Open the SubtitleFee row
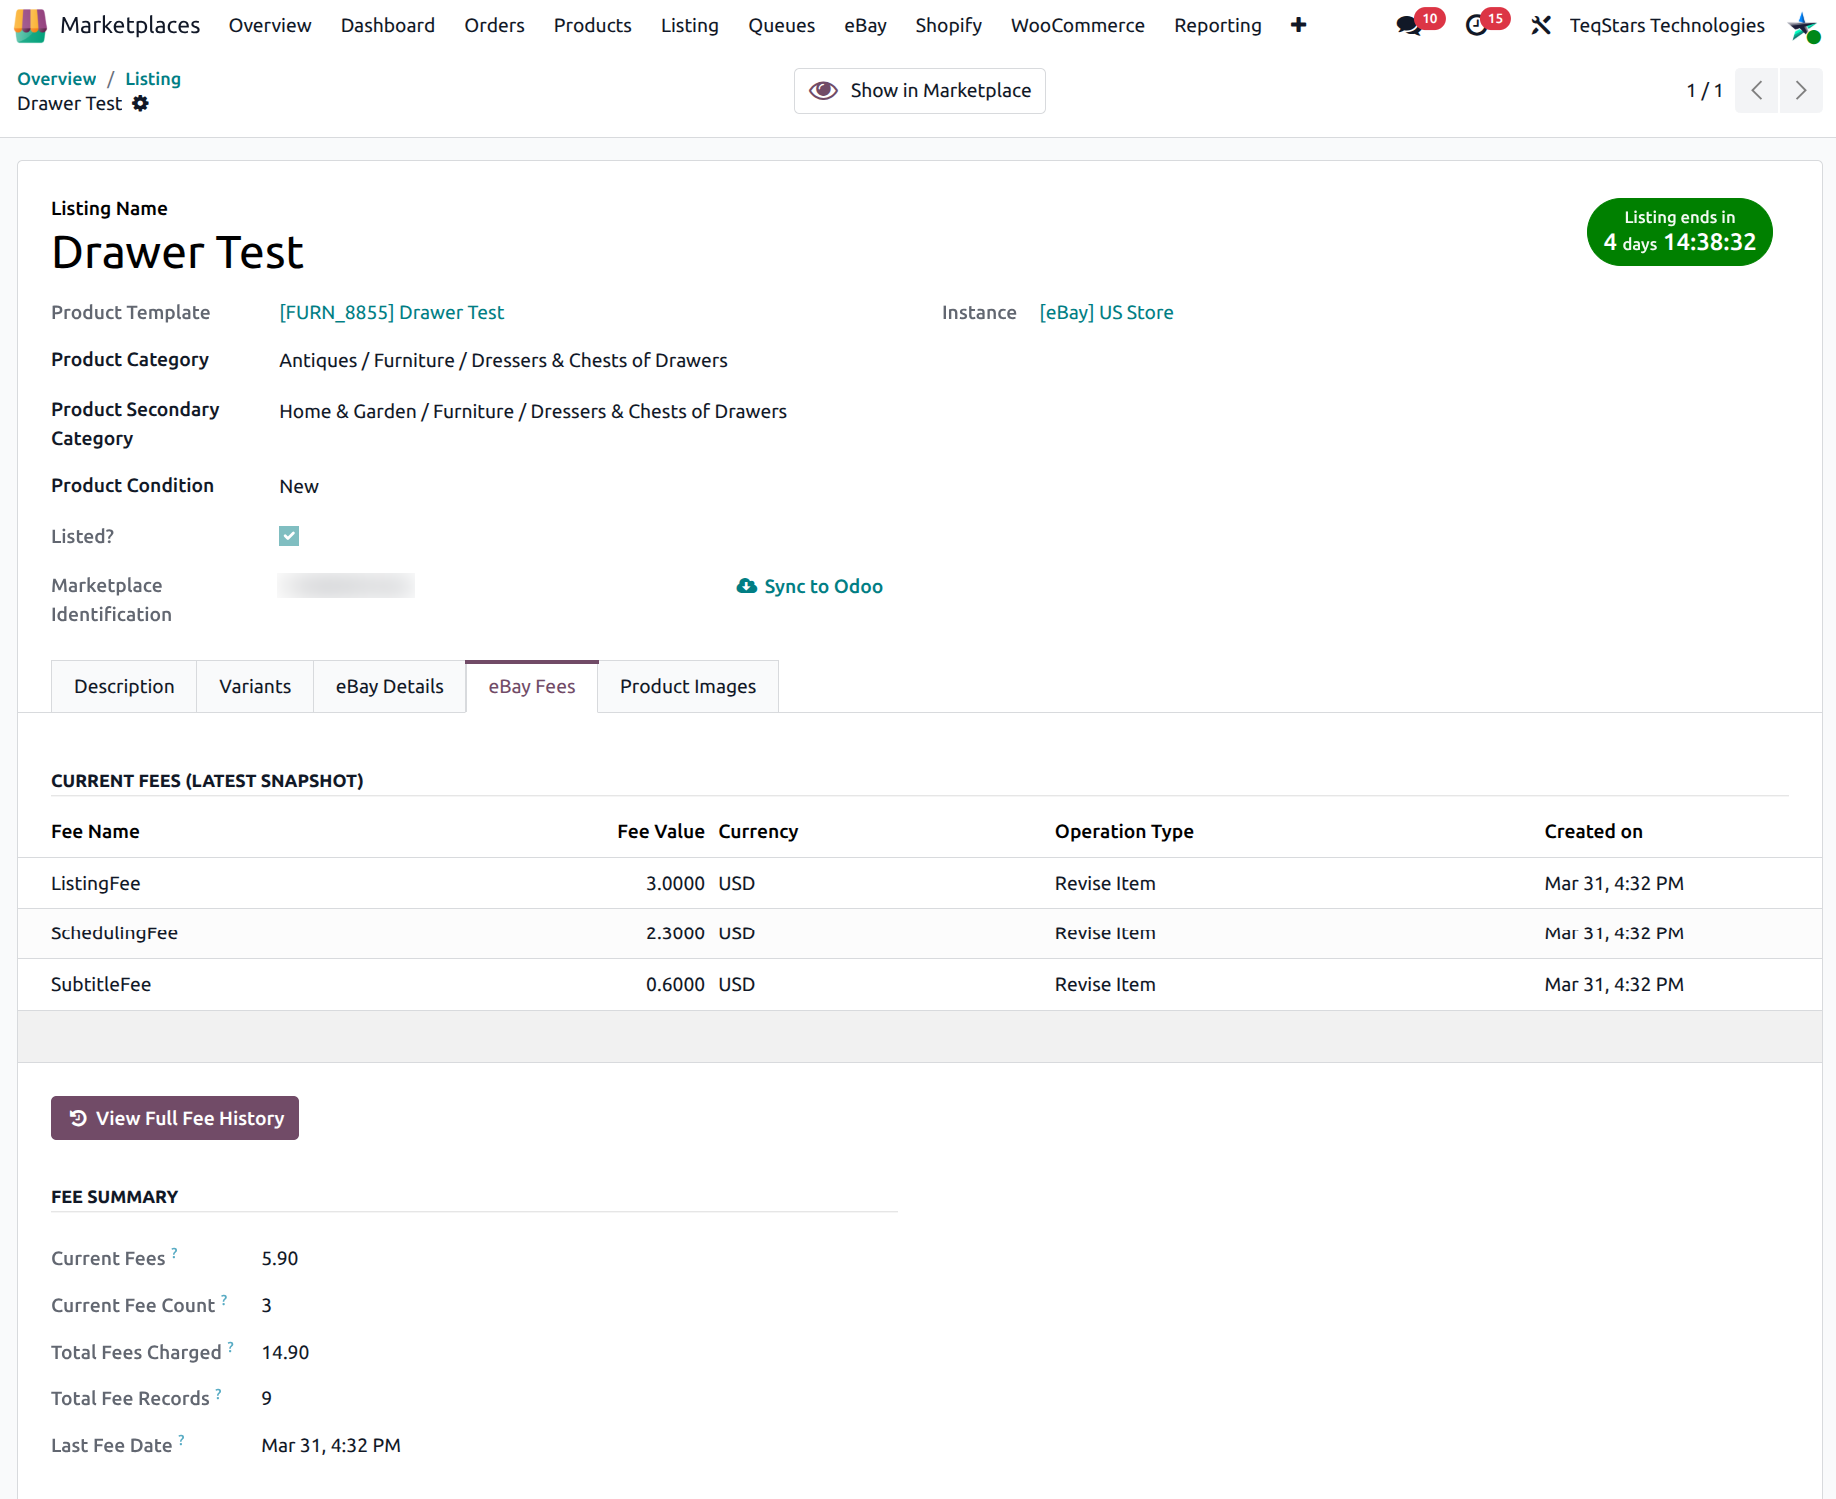The height and width of the screenshot is (1499, 1836). click(919, 984)
